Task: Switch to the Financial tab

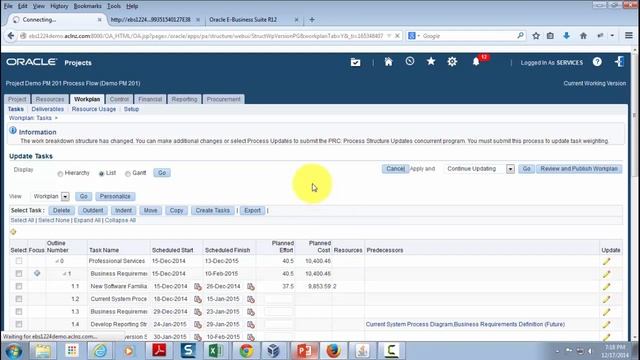Action: pos(150,99)
